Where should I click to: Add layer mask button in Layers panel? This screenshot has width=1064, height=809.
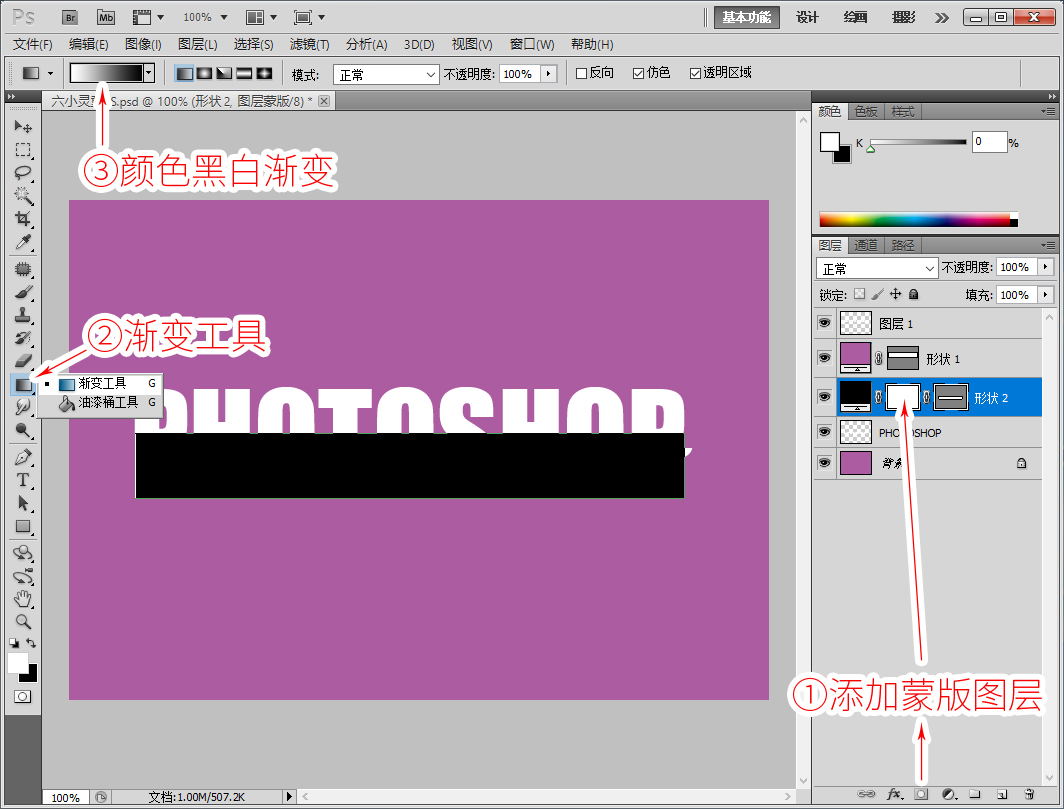pyautogui.click(x=921, y=793)
